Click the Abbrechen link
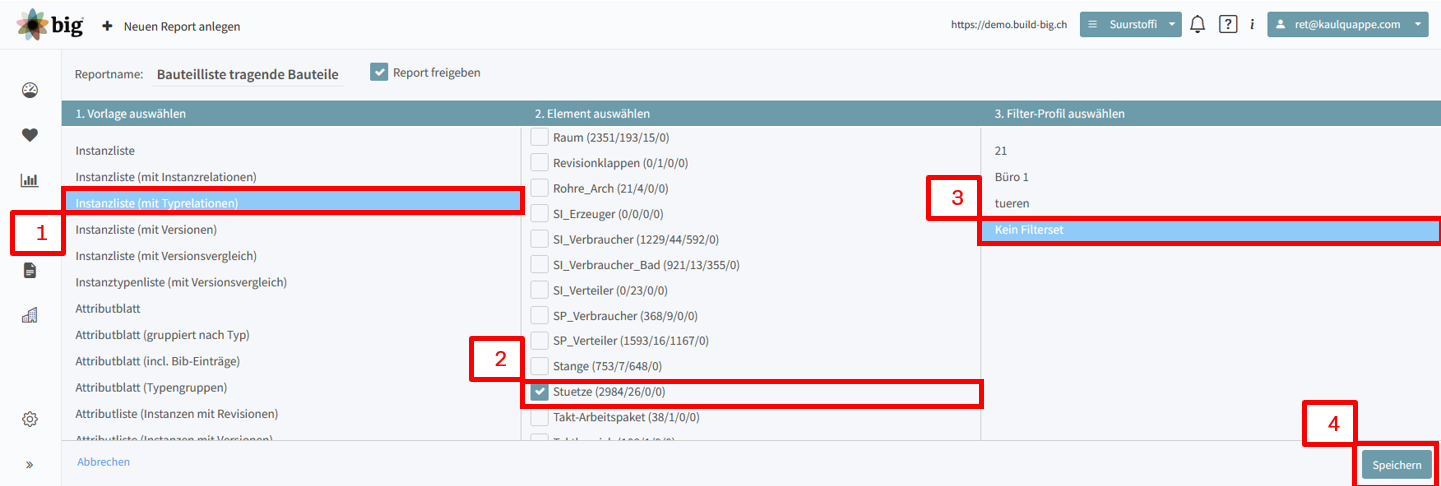The height and width of the screenshot is (486, 1441). pyautogui.click(x=104, y=462)
